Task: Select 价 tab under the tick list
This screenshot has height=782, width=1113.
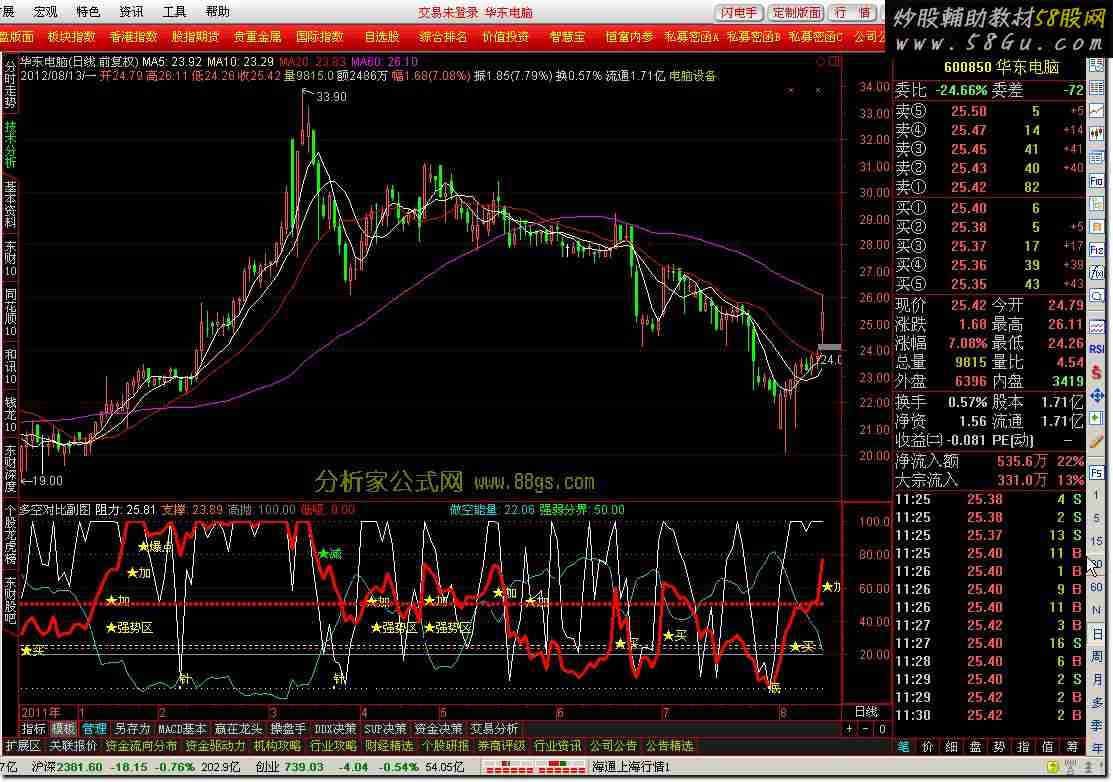Action: [928, 746]
